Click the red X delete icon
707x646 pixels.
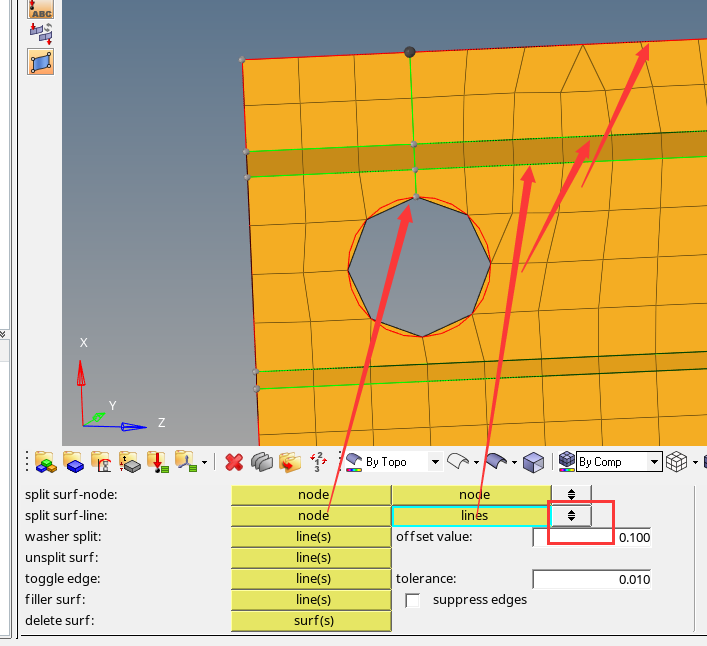(234, 462)
